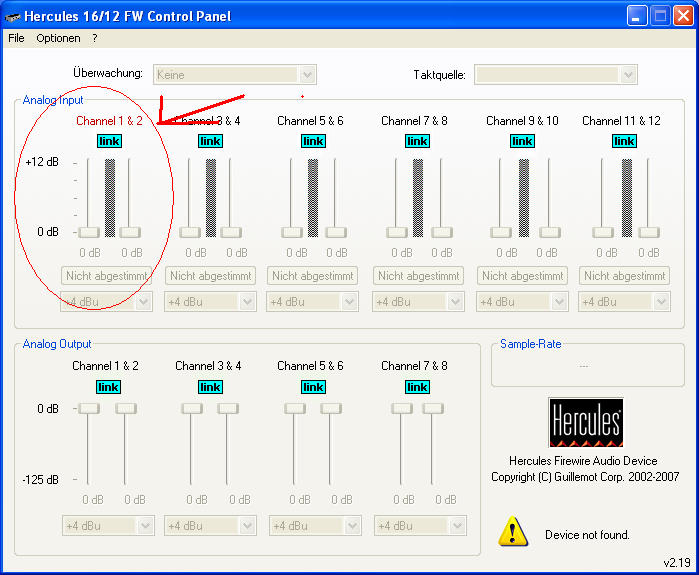Click left volume slider of output Channel 1 & 2
The image size is (699, 575).
point(89,408)
